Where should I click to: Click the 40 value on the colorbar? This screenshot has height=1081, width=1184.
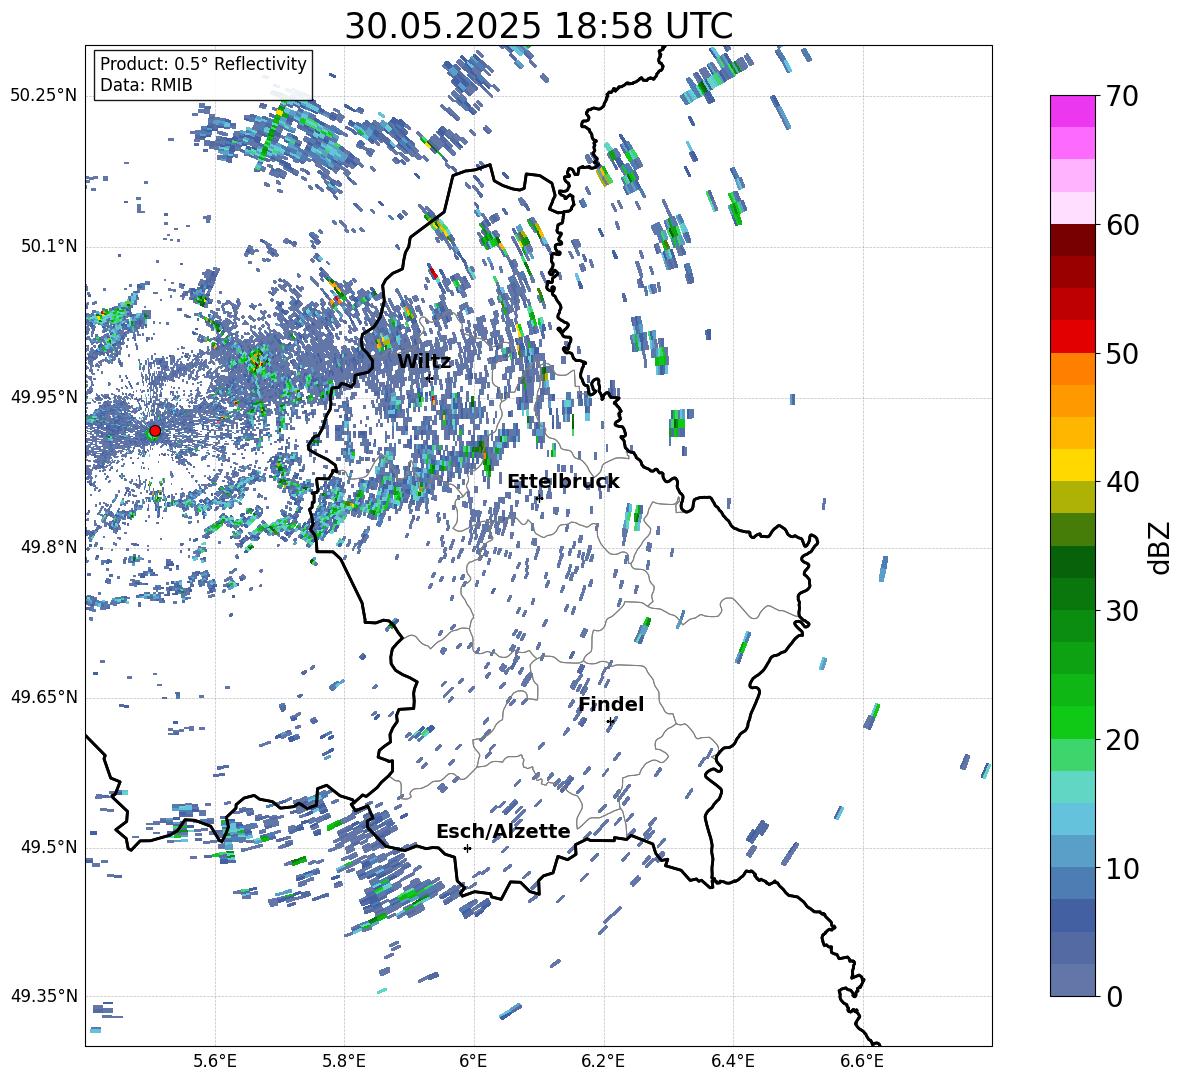(x=1122, y=482)
